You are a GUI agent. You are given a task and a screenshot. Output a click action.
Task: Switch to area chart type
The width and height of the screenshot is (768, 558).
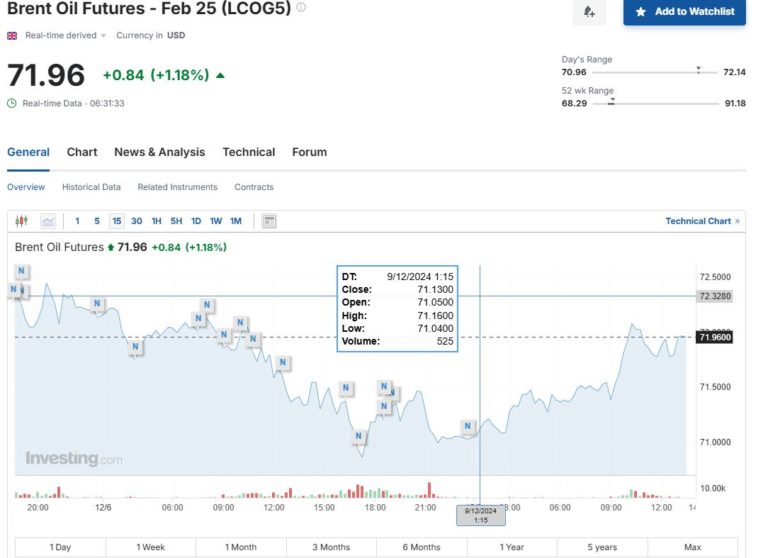tap(47, 221)
